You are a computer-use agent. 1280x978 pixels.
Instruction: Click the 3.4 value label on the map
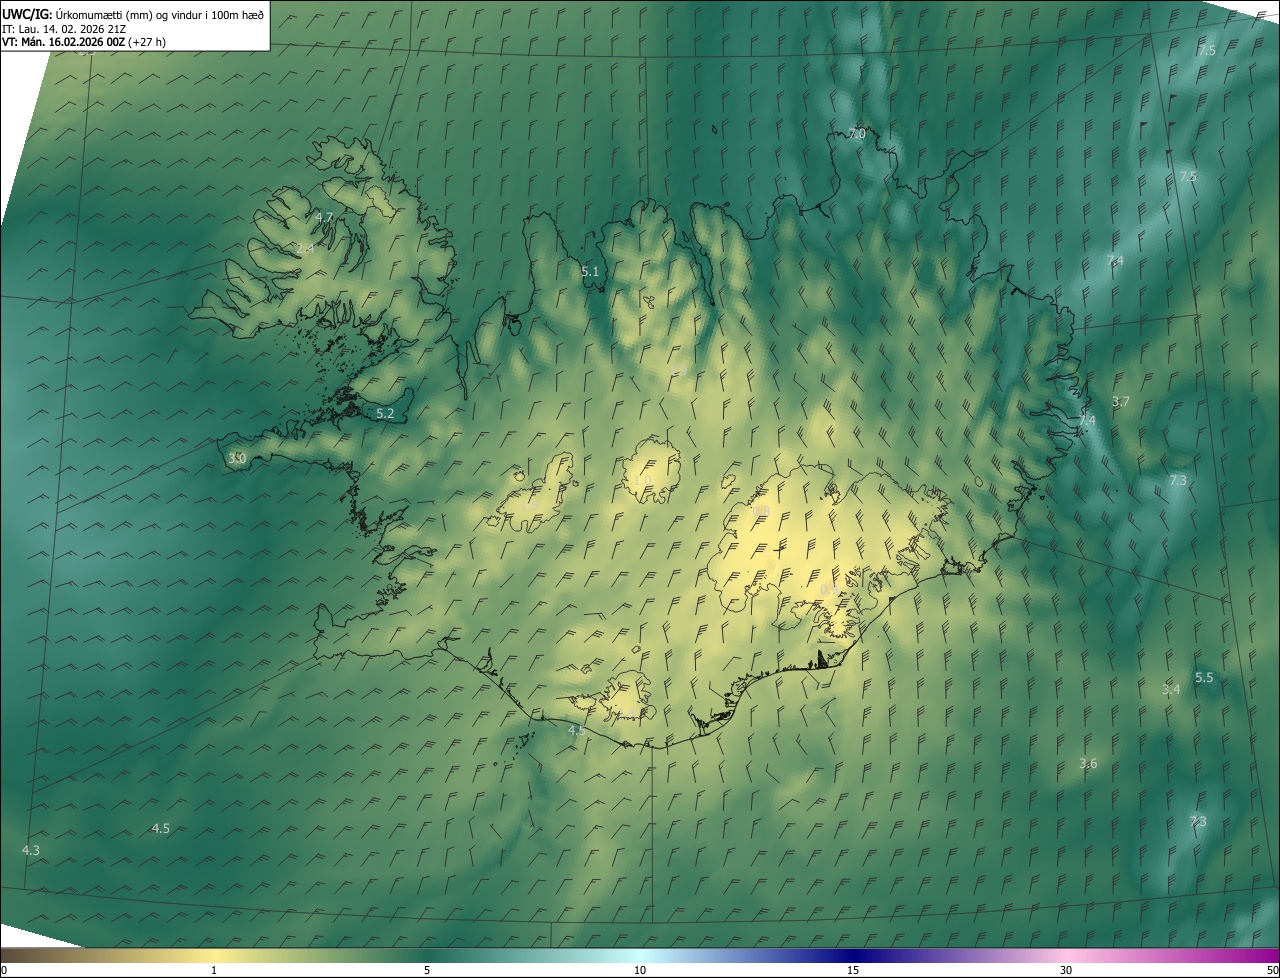1171,689
